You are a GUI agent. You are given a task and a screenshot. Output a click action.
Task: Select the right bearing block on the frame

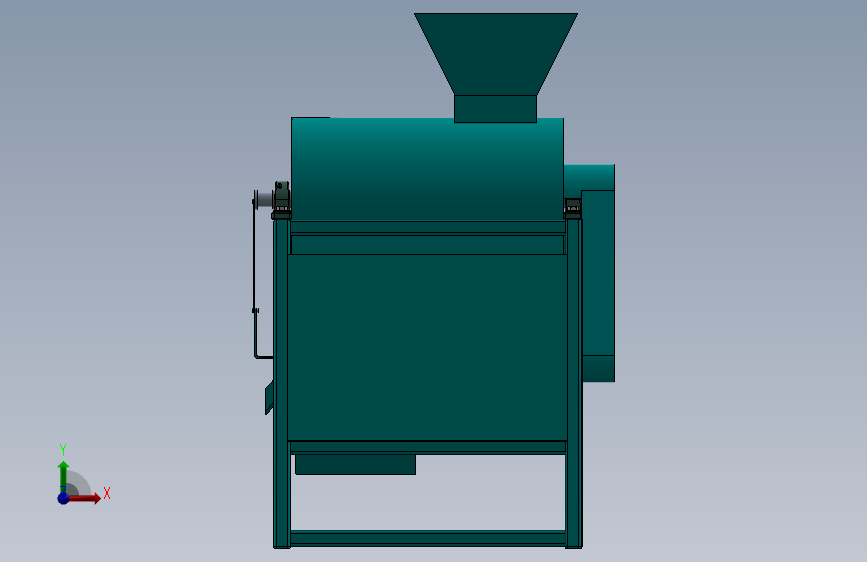coord(572,208)
